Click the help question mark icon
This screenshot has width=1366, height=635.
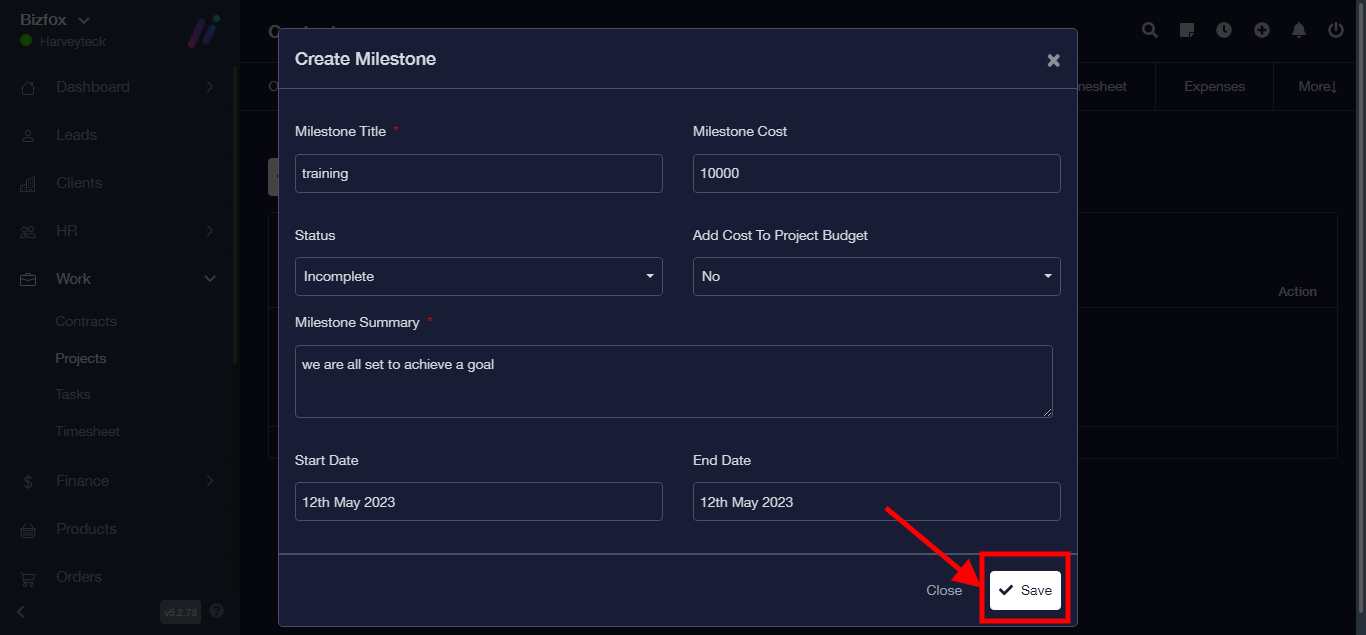point(217,610)
